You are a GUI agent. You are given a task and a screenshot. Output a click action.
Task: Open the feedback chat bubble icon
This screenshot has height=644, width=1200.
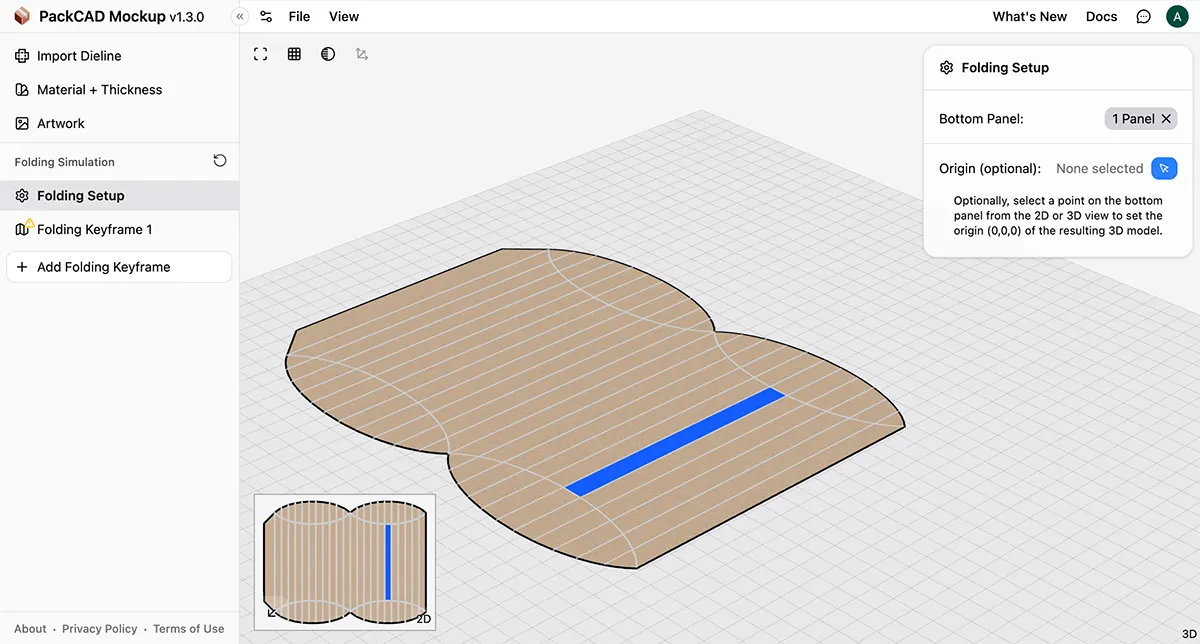(x=1144, y=16)
